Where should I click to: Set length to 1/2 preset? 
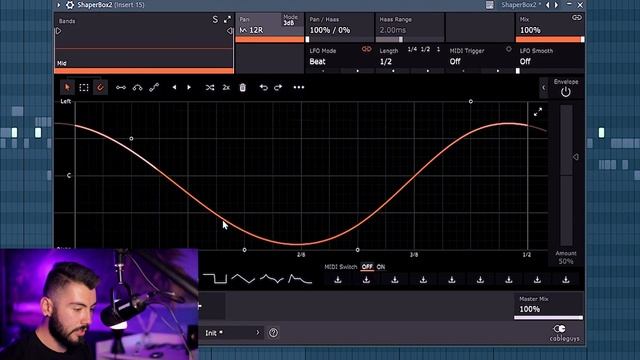pos(425,49)
